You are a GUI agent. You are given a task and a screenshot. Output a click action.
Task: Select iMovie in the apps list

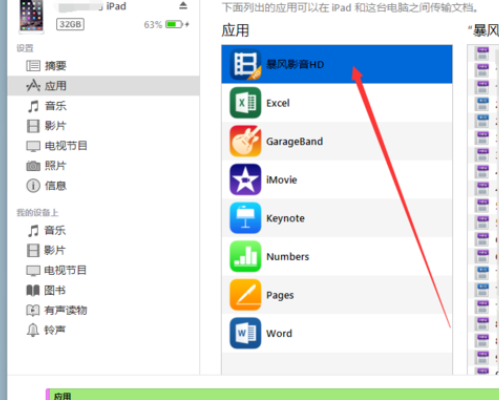click(x=337, y=179)
